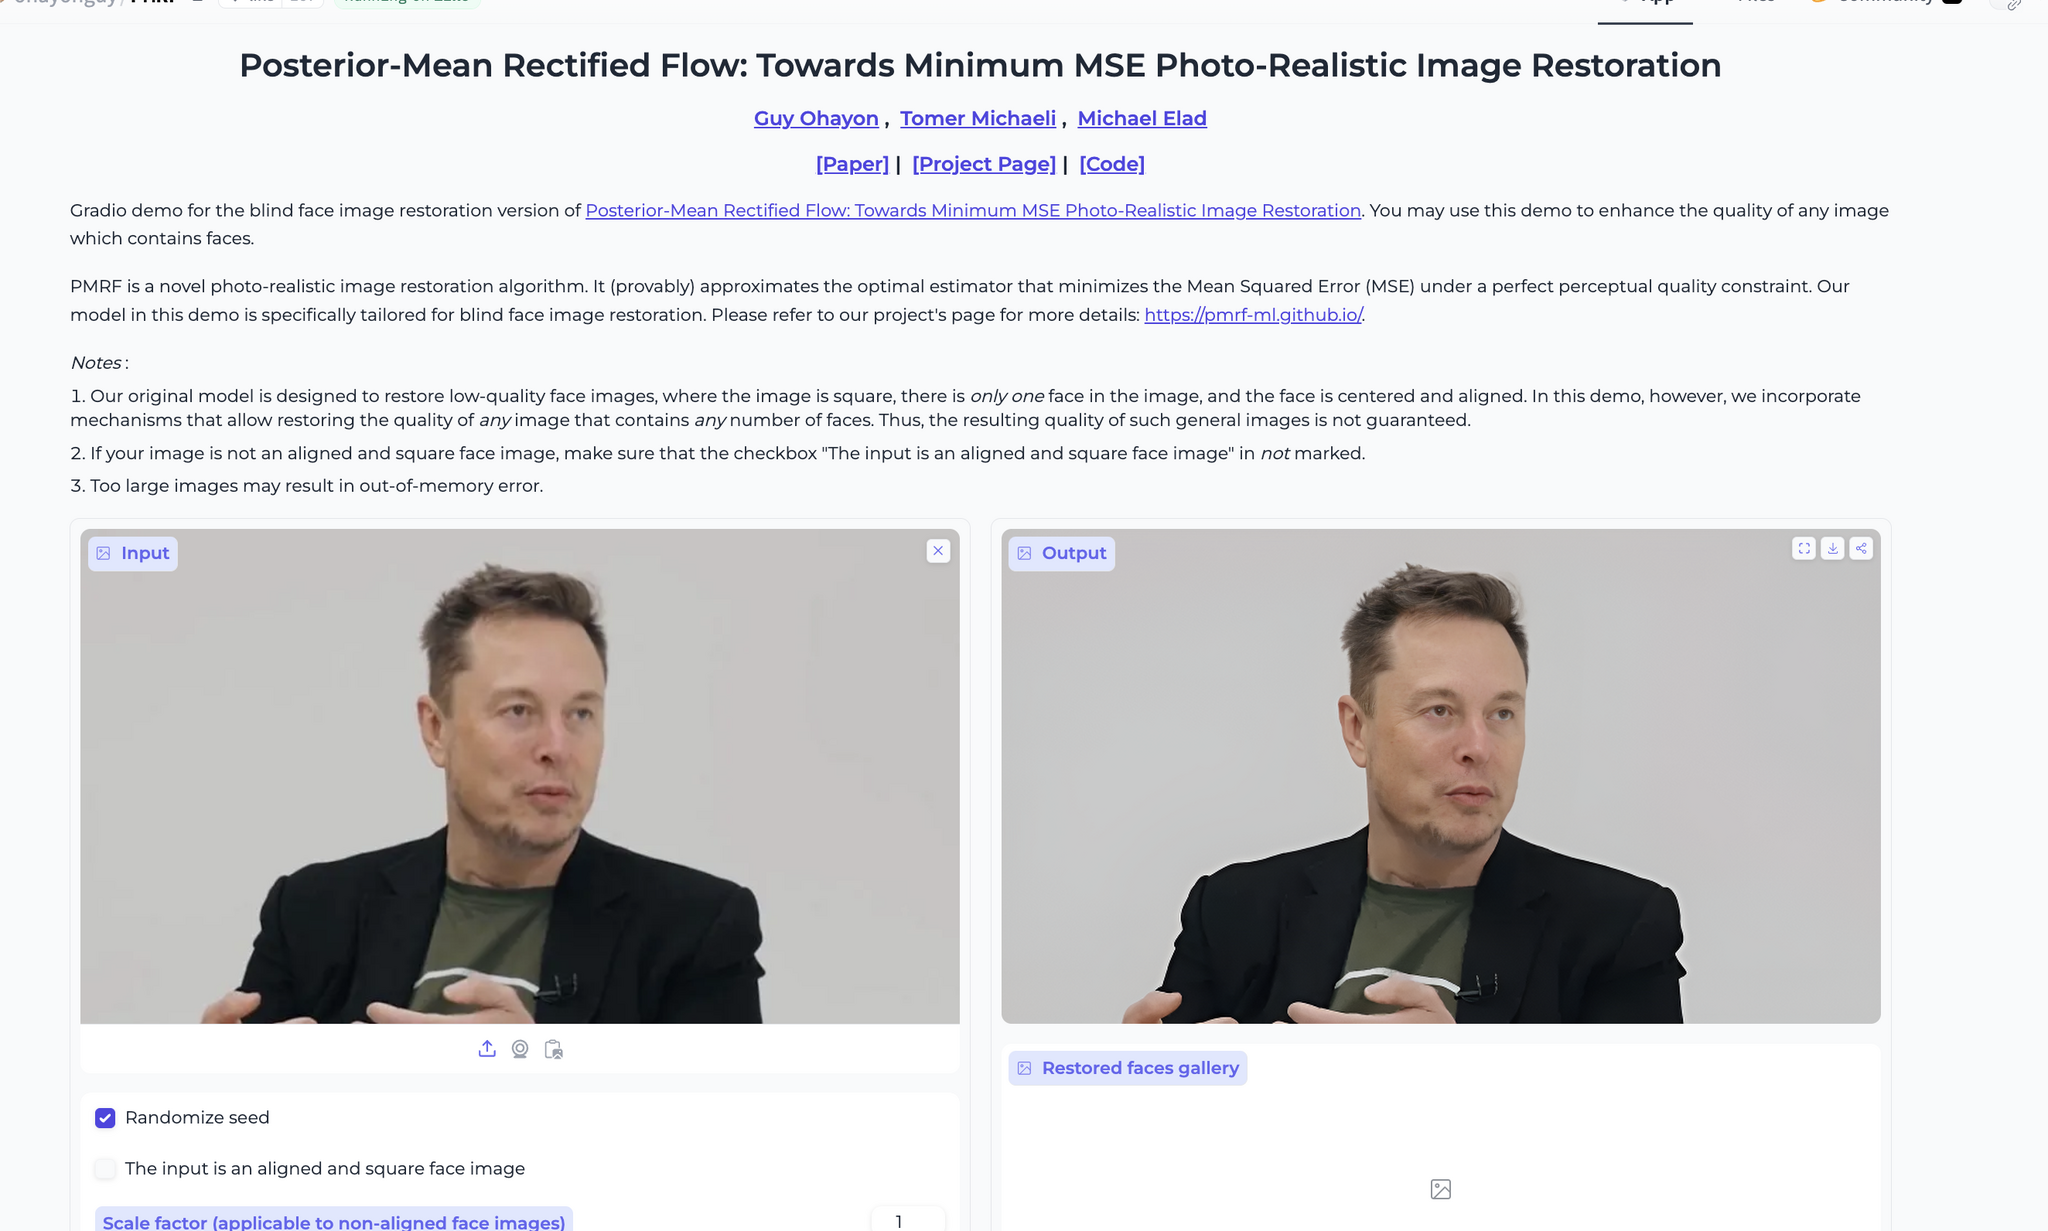Screen dimensions: 2048x1231
Task: Click the Restored faces gallery panel icon
Action: pyautogui.click(x=1025, y=1067)
